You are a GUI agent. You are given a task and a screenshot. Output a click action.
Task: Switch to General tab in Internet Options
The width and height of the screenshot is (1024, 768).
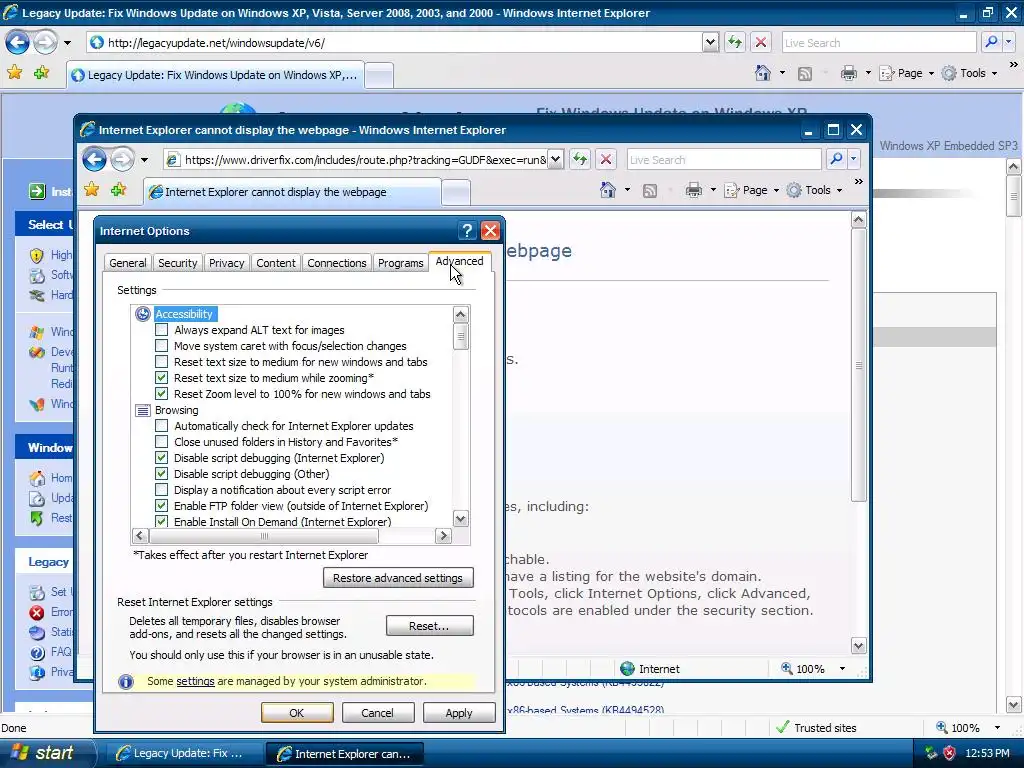(x=128, y=263)
